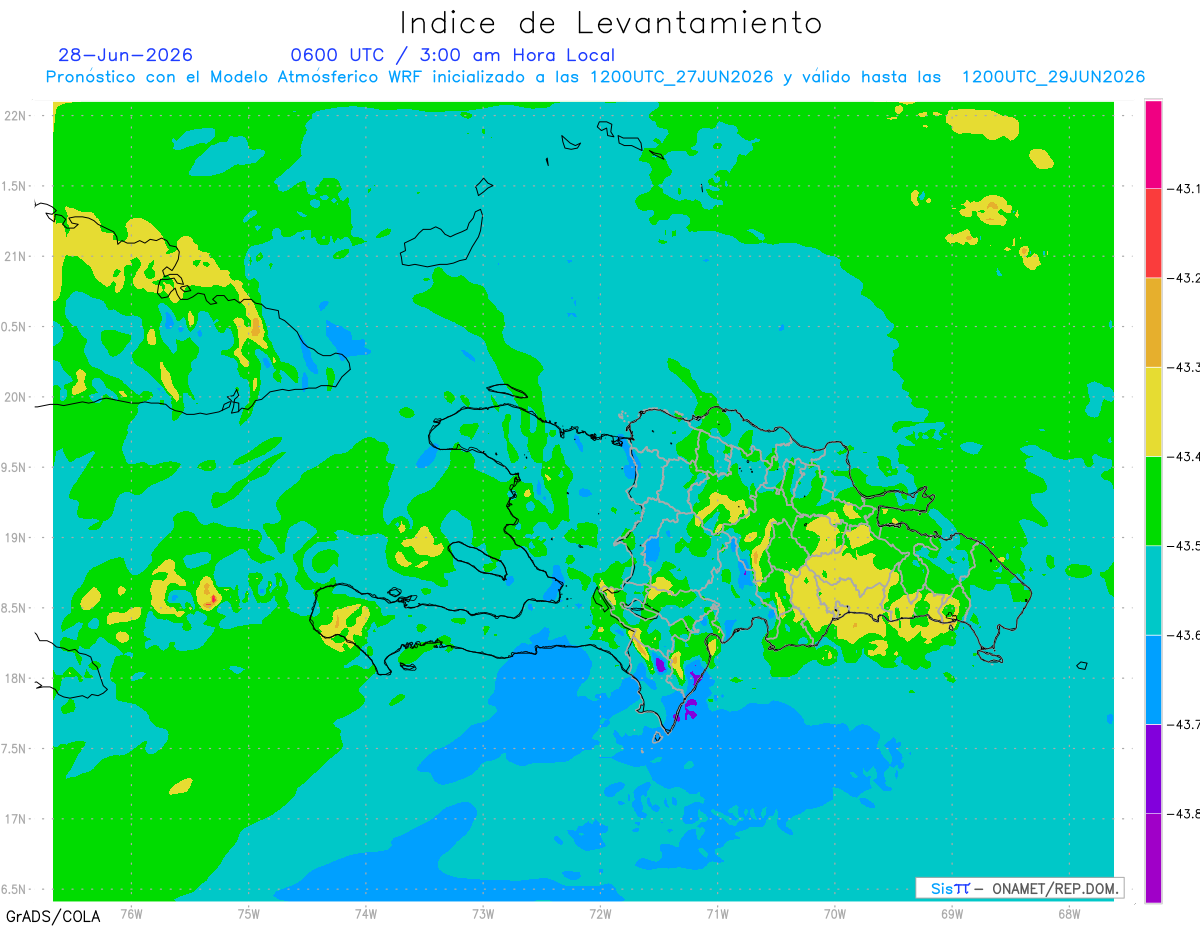This screenshot has height=927, width=1200.
Task: Click the '74W' longitude label
Action: pyautogui.click(x=366, y=914)
